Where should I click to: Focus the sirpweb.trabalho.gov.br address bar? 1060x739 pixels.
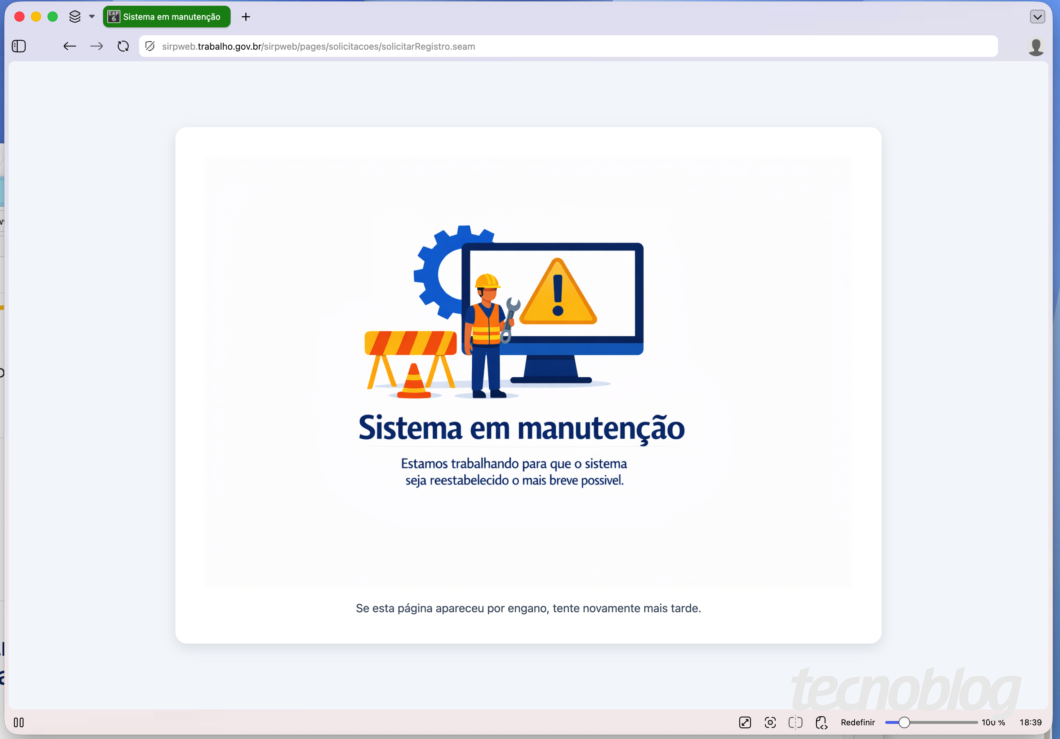(568, 46)
